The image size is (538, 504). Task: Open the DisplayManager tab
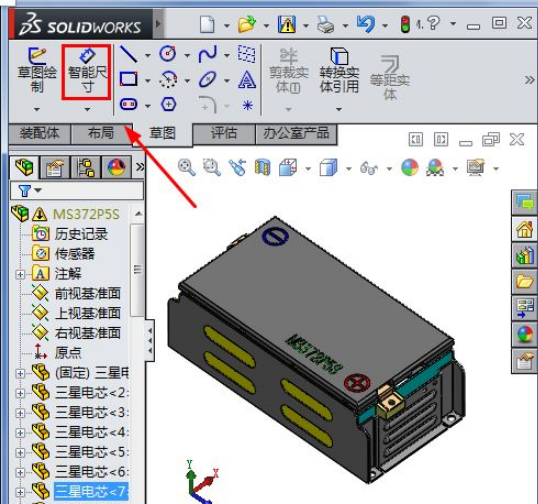(x=116, y=167)
